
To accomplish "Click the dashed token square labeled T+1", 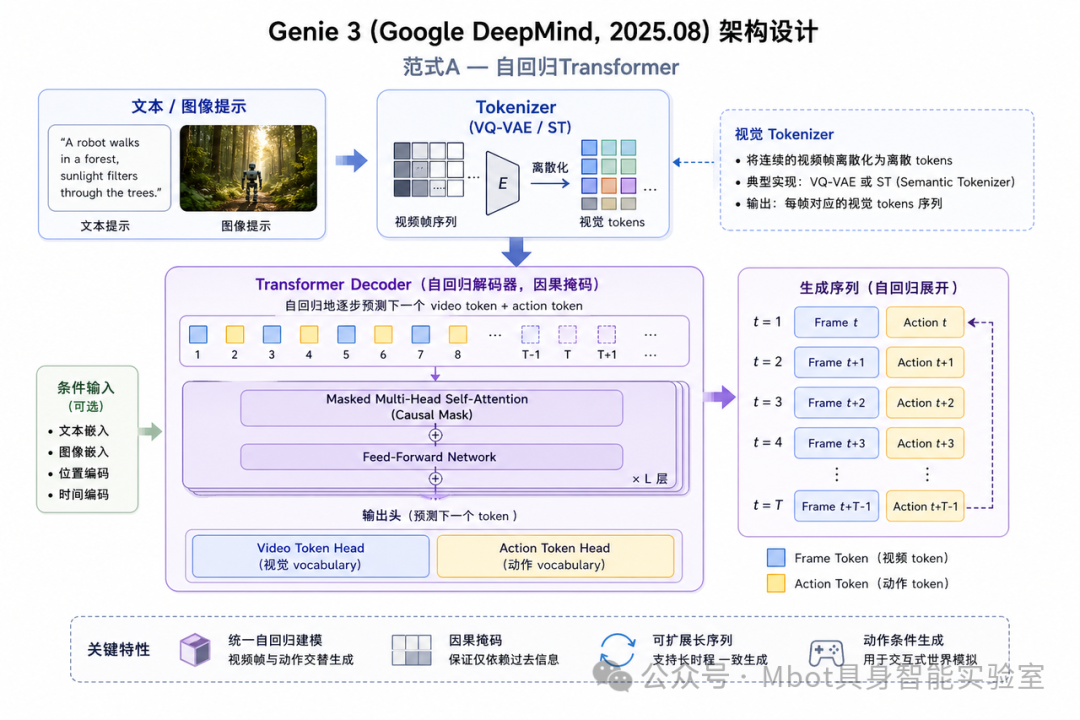I will (606, 334).
